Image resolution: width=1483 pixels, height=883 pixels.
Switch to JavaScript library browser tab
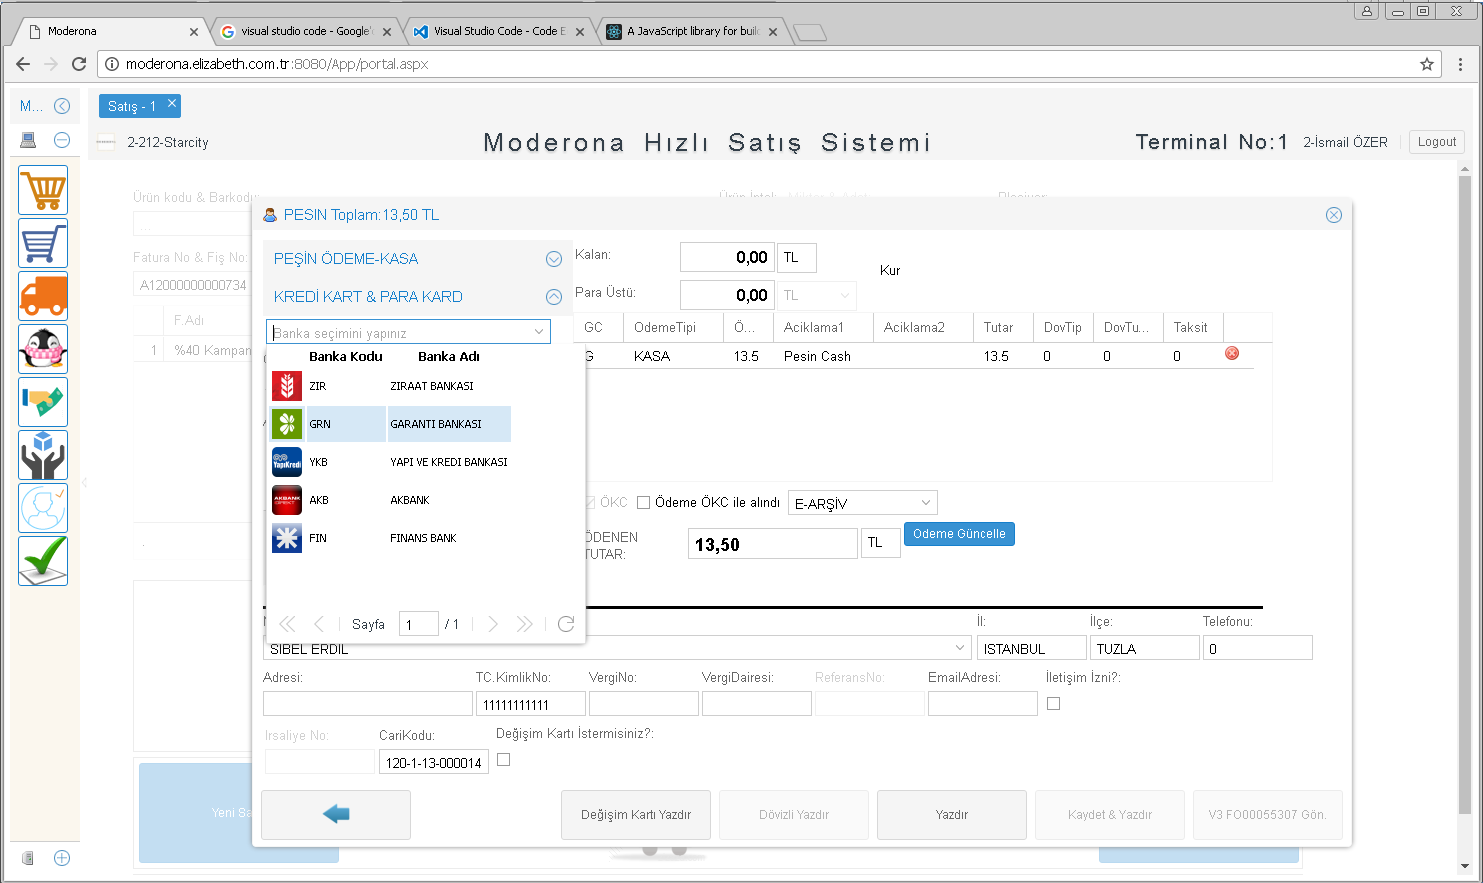pos(692,31)
